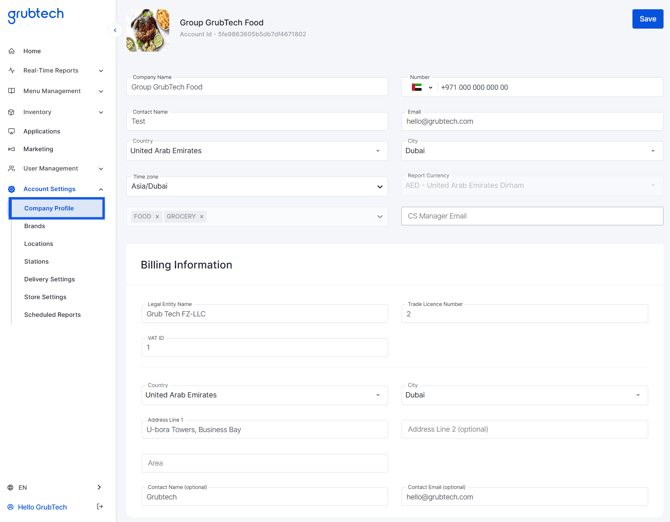Viewport: 670px width, 522px height.
Task: Open Scheduled Reports page
Action: tap(52, 315)
